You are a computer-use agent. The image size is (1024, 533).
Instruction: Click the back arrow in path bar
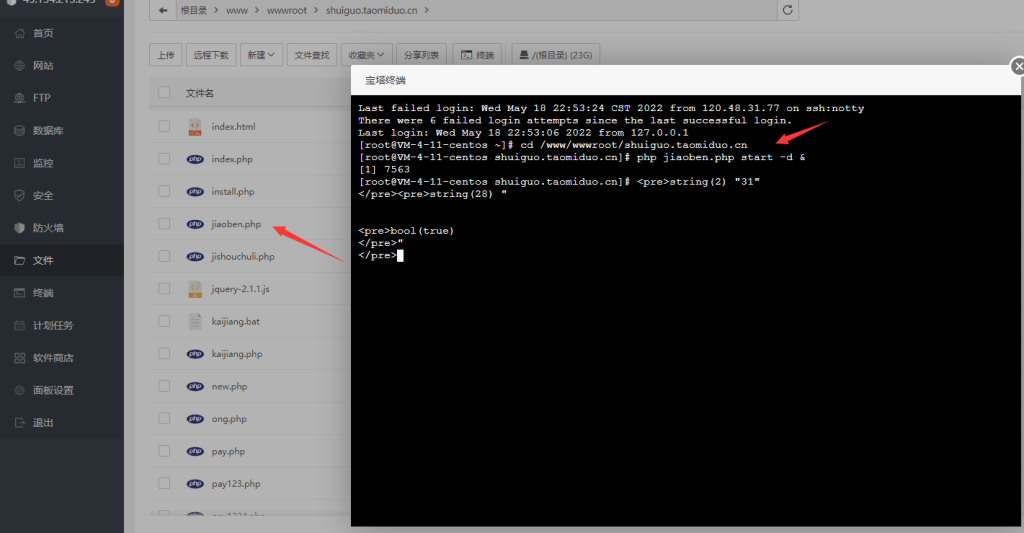tap(163, 10)
